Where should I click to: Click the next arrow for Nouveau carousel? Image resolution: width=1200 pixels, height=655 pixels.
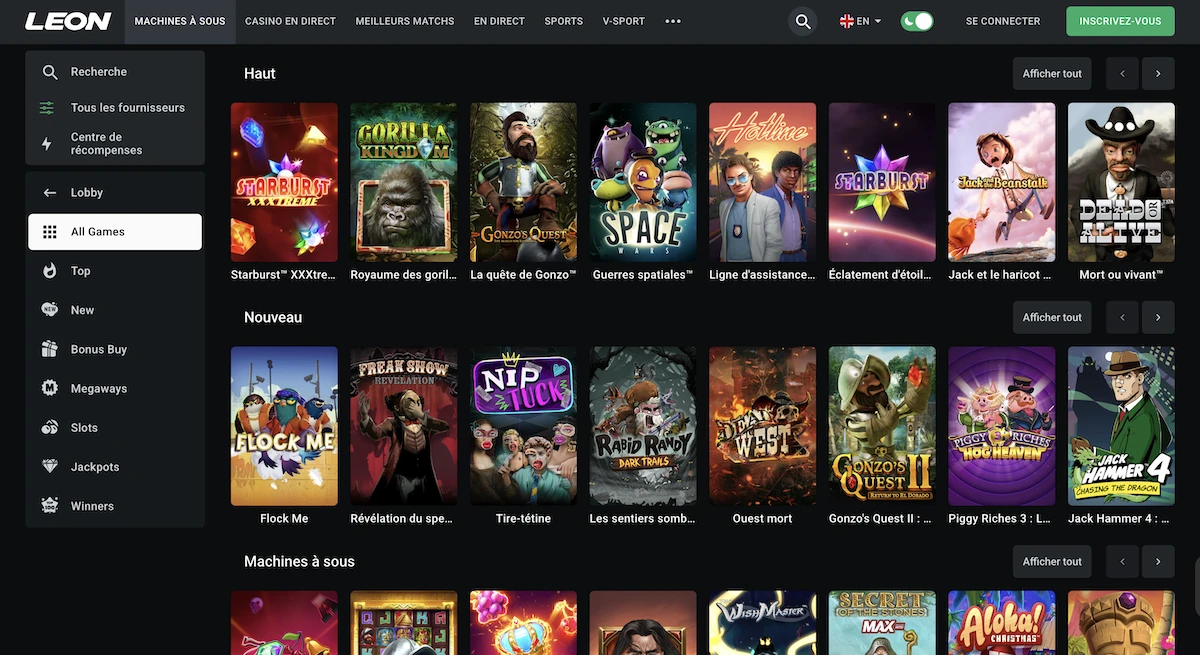(x=1158, y=317)
